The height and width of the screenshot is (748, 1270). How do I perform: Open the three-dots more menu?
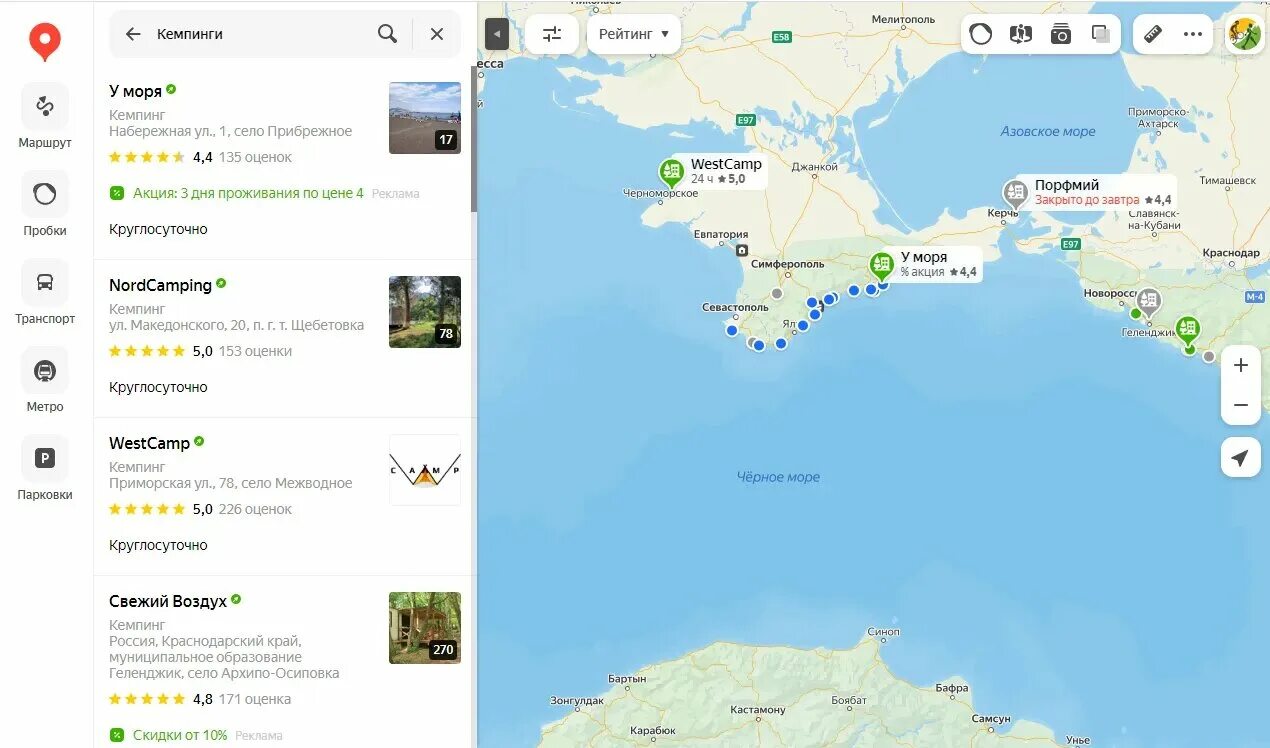pos(1193,34)
